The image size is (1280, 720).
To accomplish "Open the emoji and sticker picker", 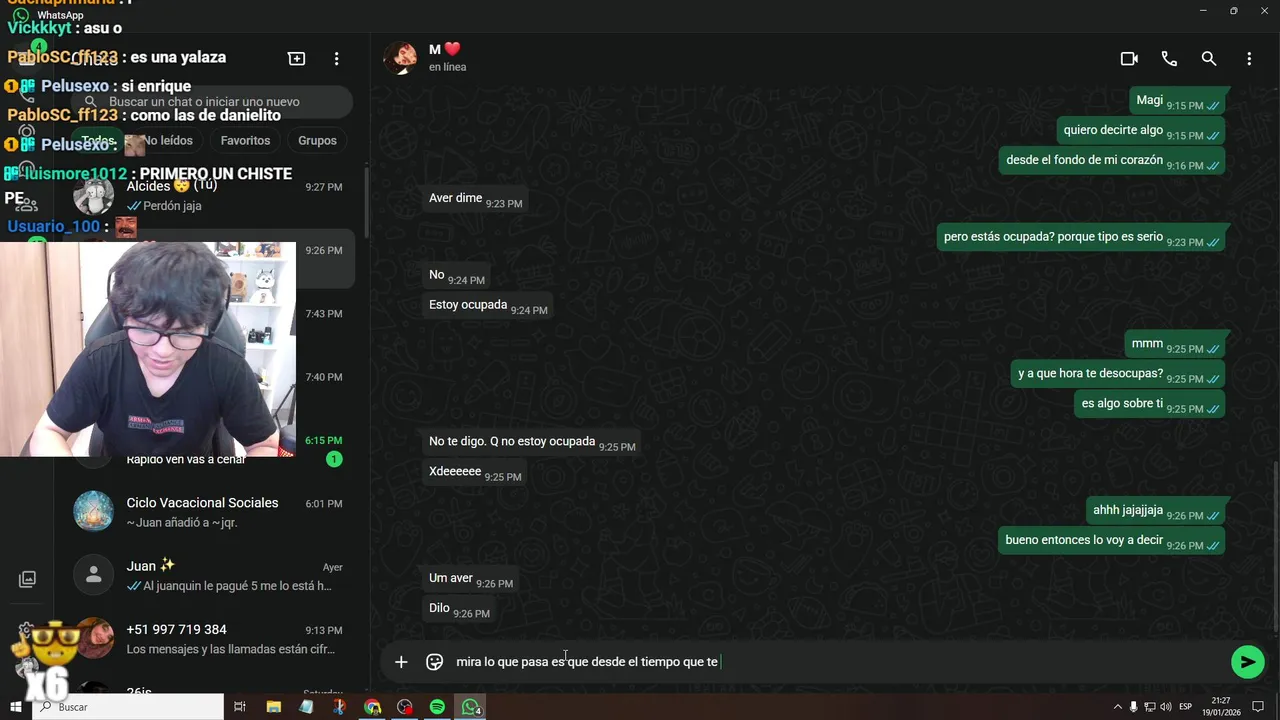I will pos(435,662).
